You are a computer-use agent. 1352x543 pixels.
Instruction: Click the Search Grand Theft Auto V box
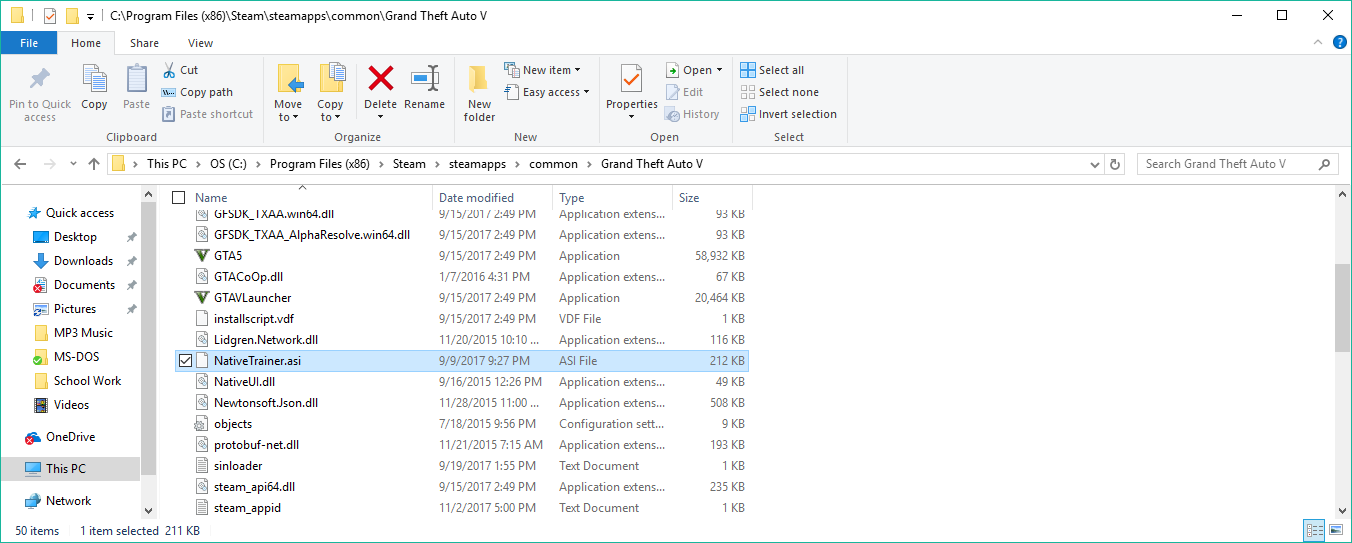1228,164
